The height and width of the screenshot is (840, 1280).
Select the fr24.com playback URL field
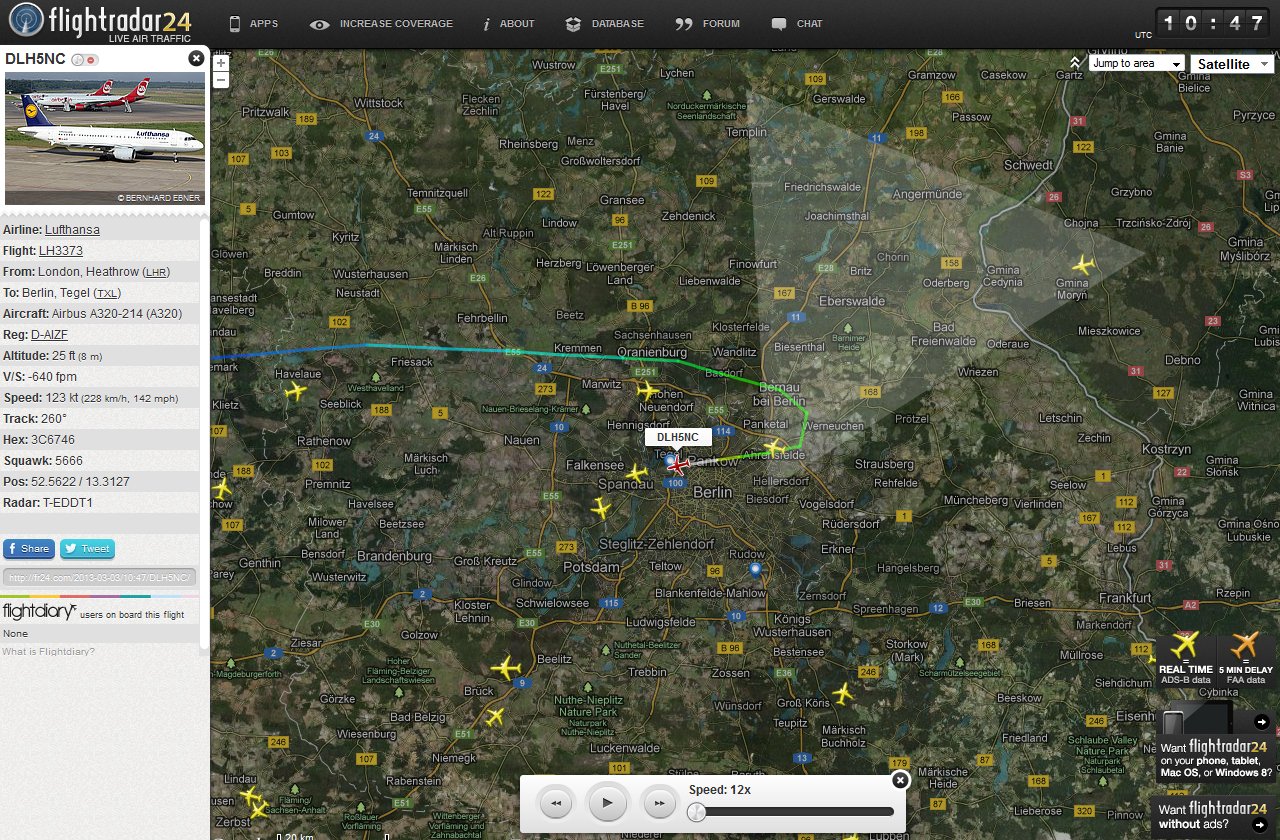pyautogui.click(x=99, y=577)
